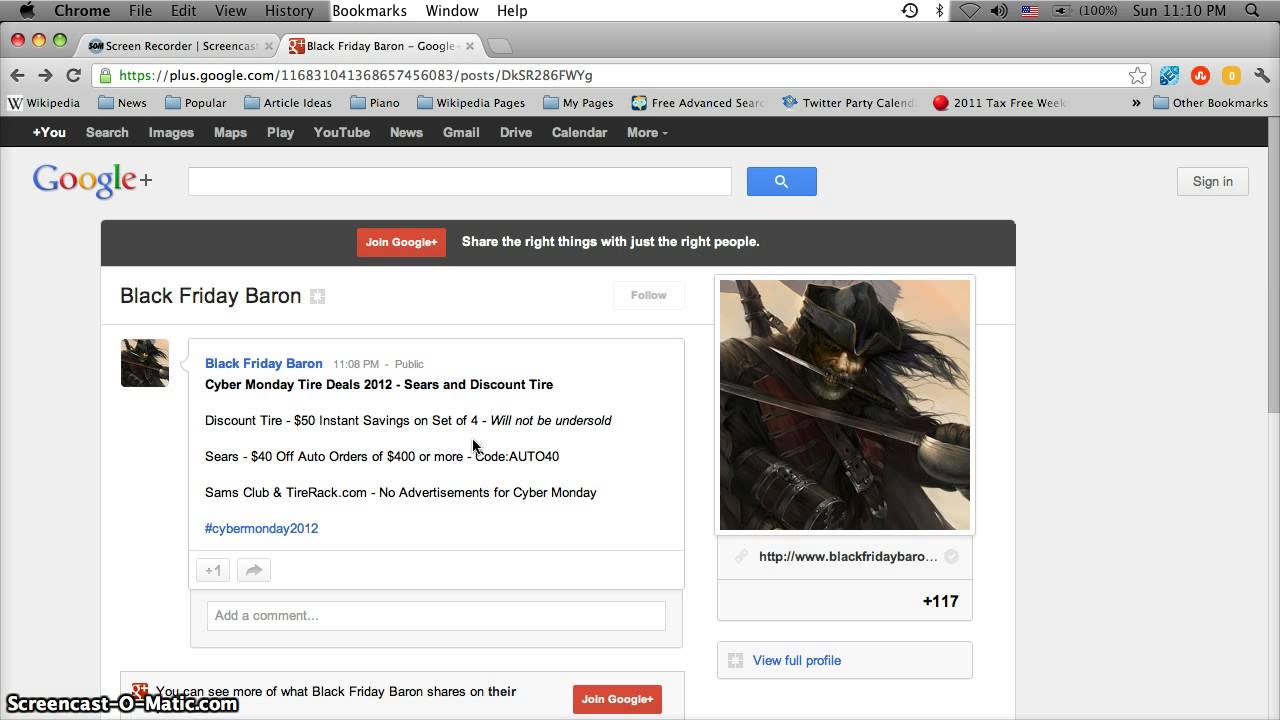Click the battery status icon
This screenshot has height=720, width=1280.
pyautogui.click(x=1063, y=11)
